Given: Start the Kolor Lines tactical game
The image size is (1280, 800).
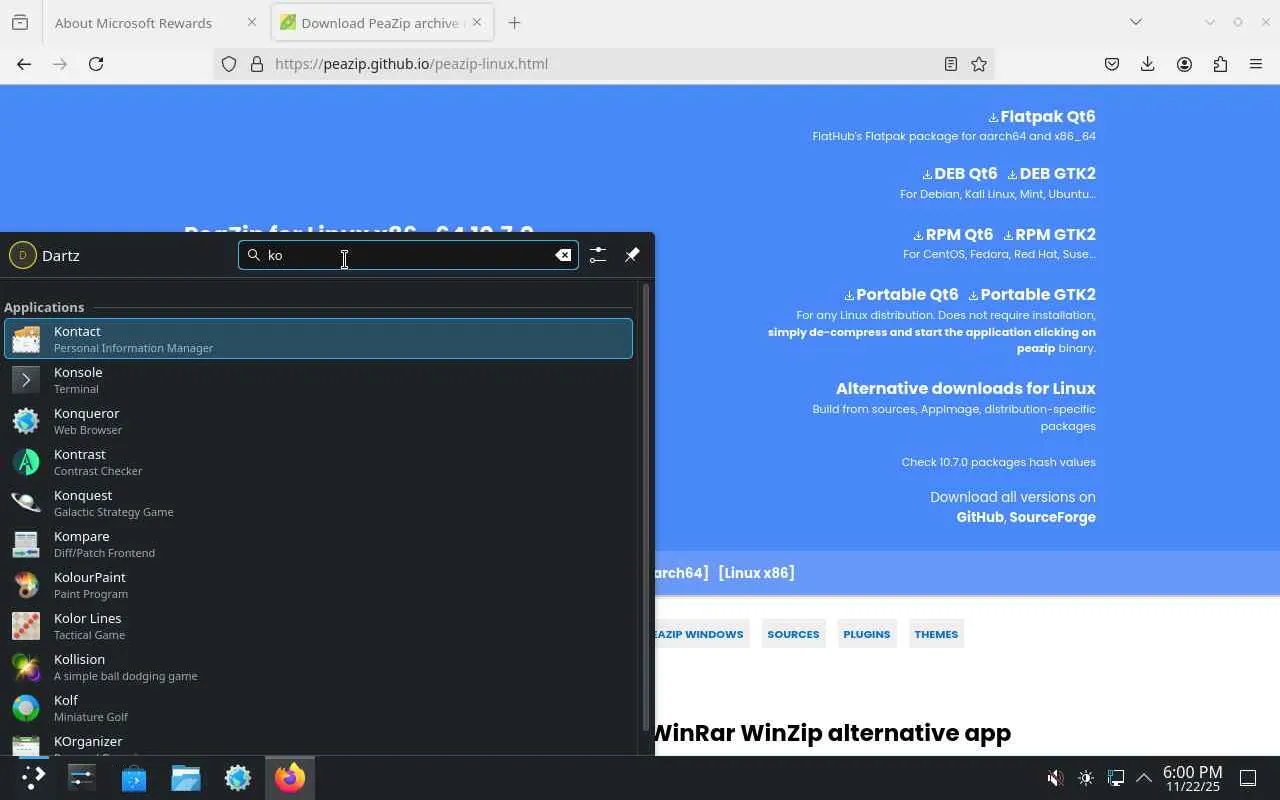Looking at the screenshot, I should 318,626.
